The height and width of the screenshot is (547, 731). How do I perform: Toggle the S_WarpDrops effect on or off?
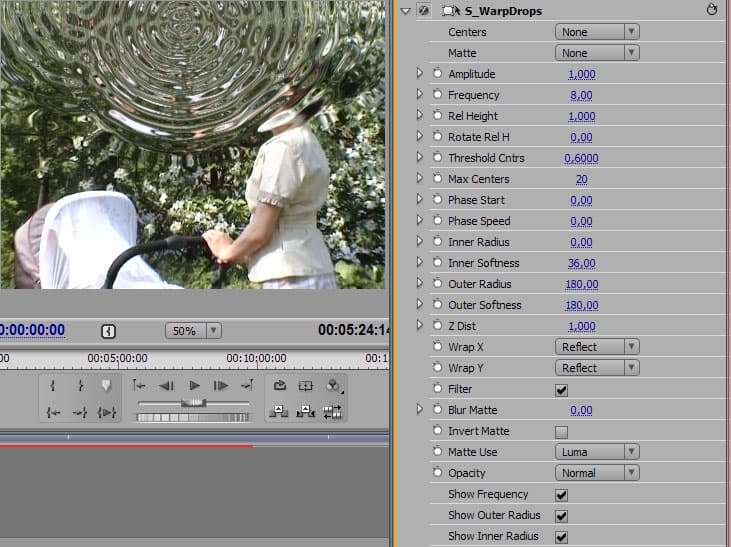click(424, 10)
